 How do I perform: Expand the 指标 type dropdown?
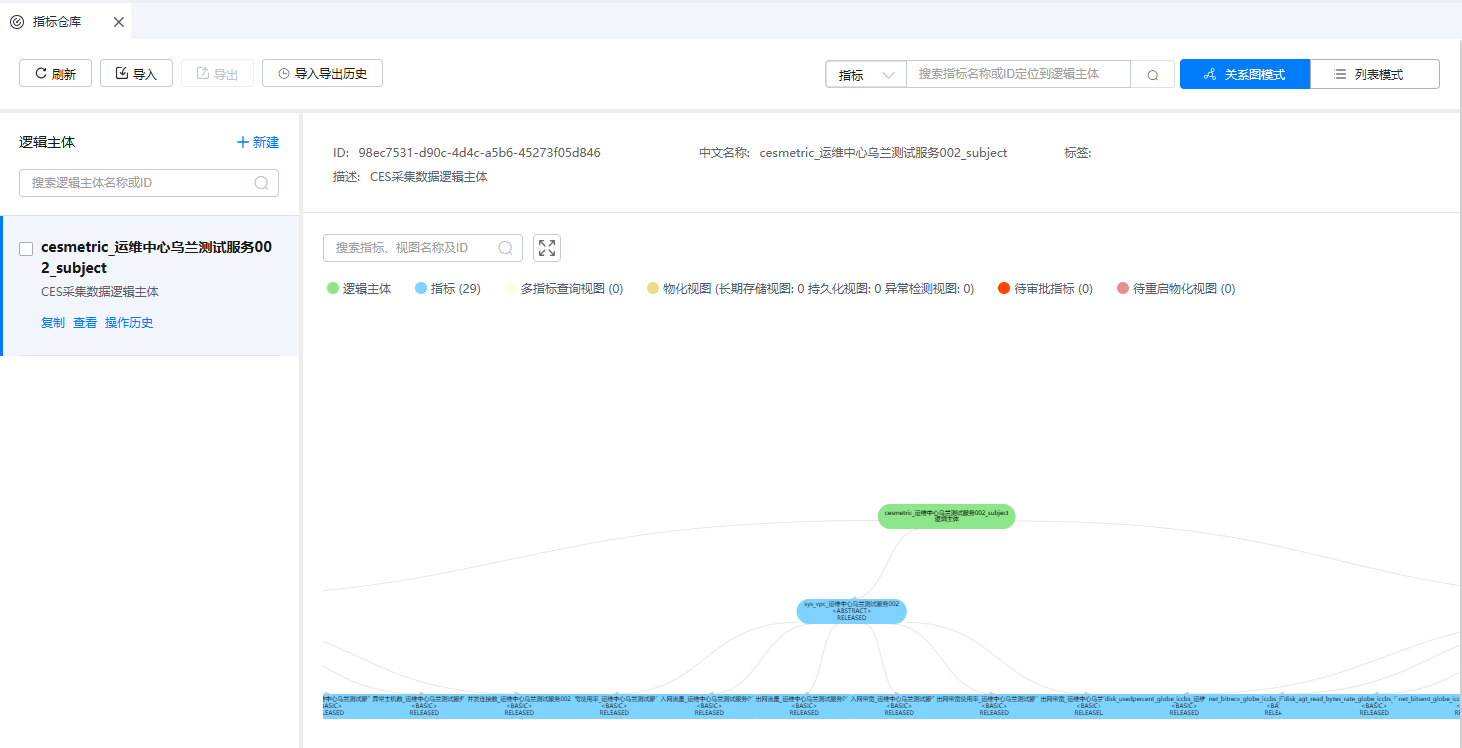pyautogui.click(x=865, y=75)
